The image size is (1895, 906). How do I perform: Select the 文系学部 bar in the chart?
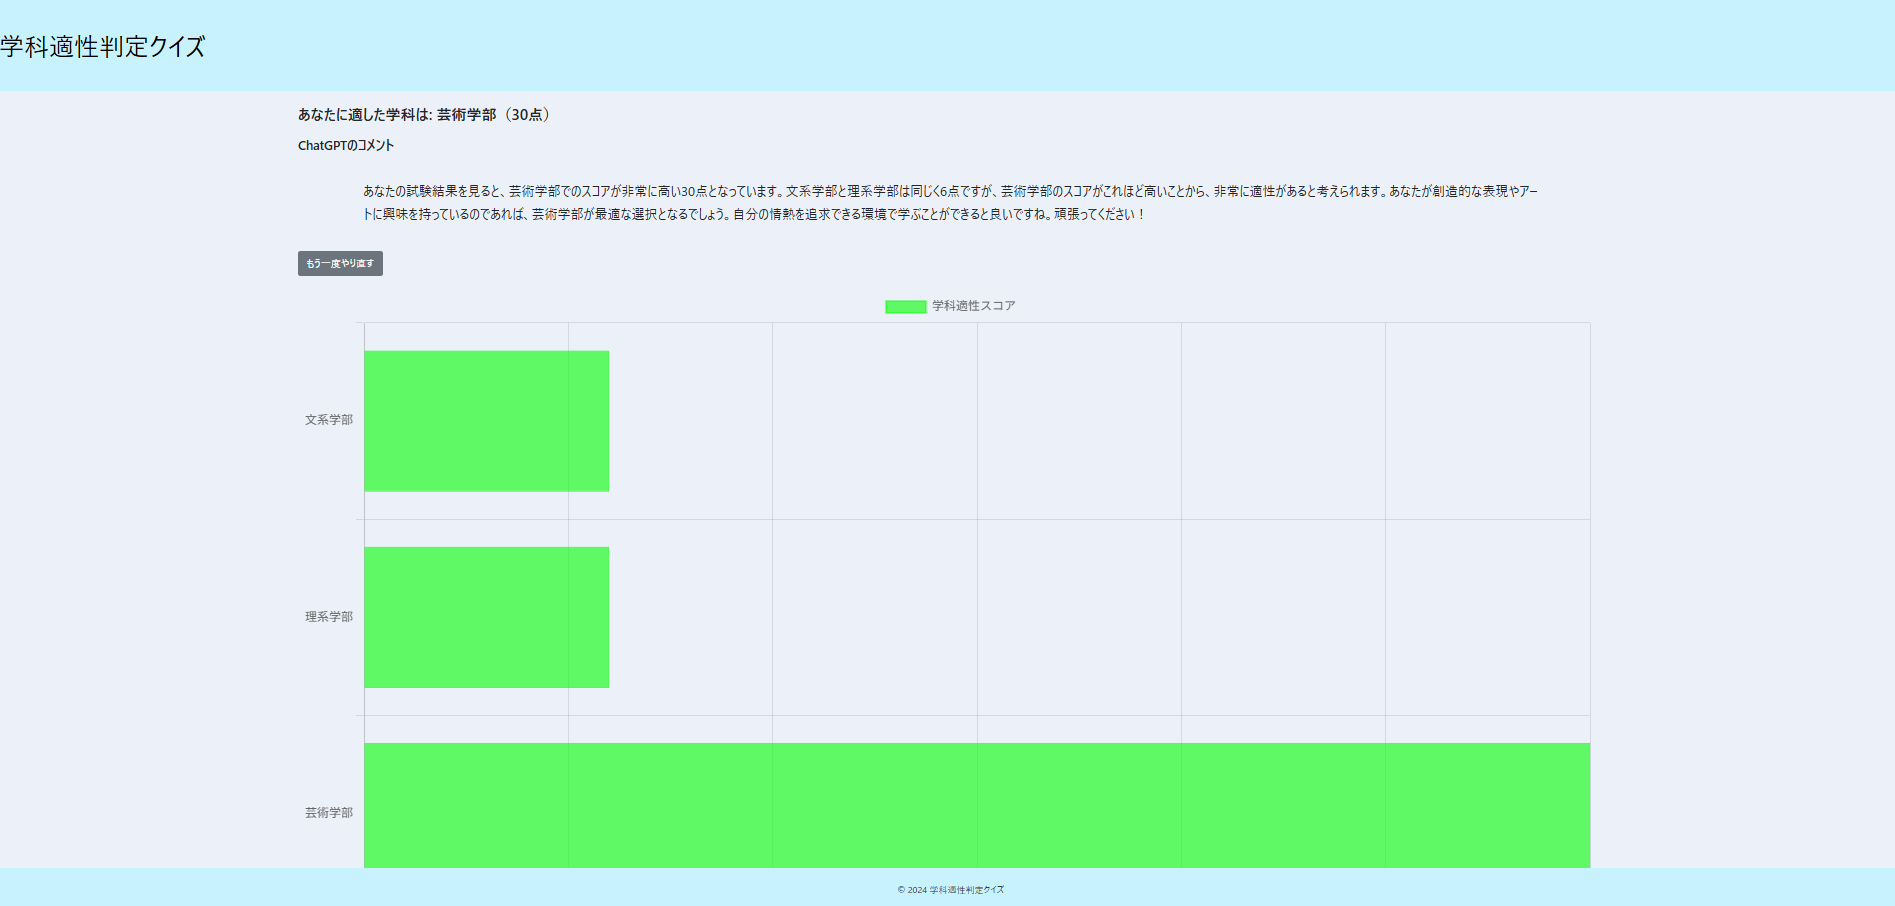click(485, 420)
